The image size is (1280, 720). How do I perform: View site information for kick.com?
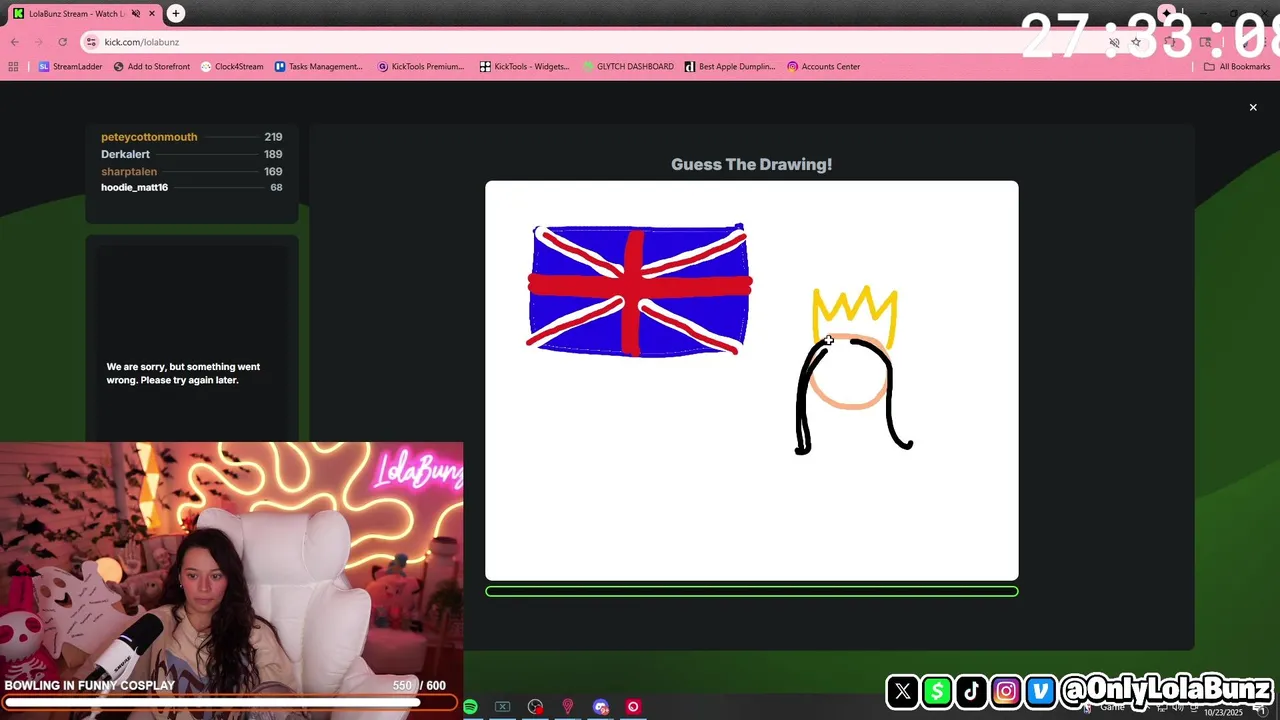[x=91, y=42]
